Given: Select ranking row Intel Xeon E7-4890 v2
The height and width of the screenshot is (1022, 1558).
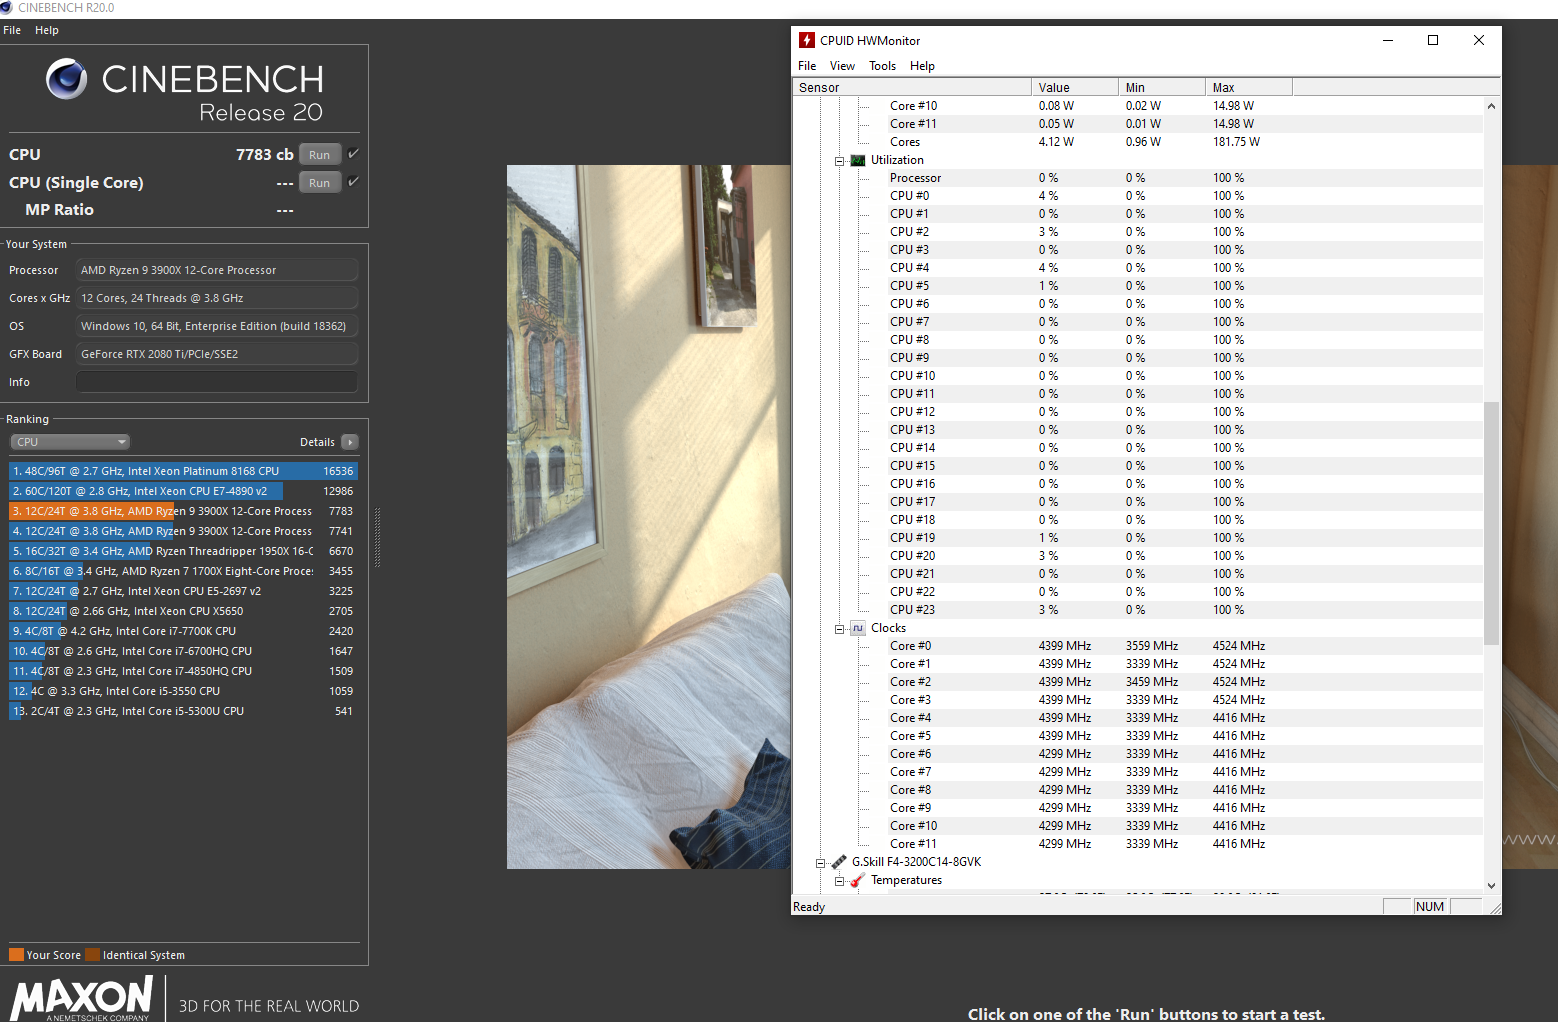Looking at the screenshot, I should (184, 491).
